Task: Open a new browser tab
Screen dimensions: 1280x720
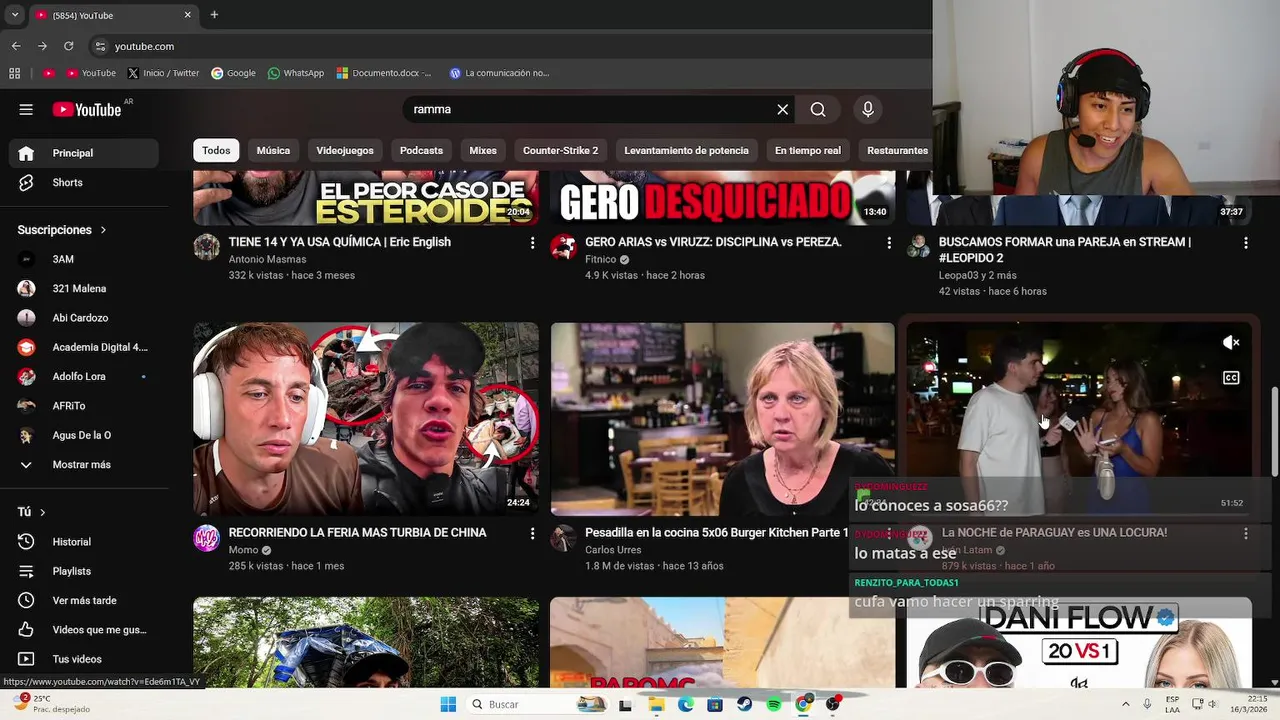Action: (214, 15)
